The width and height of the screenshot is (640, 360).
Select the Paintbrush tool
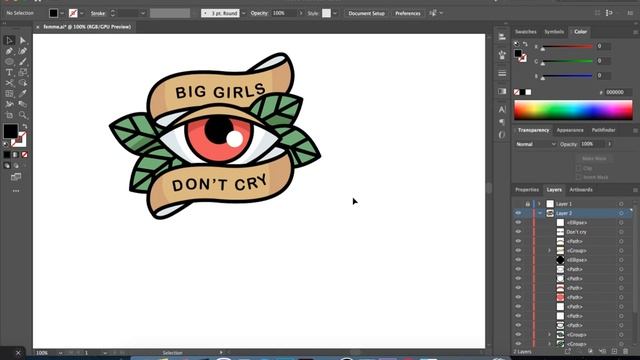(x=23, y=62)
